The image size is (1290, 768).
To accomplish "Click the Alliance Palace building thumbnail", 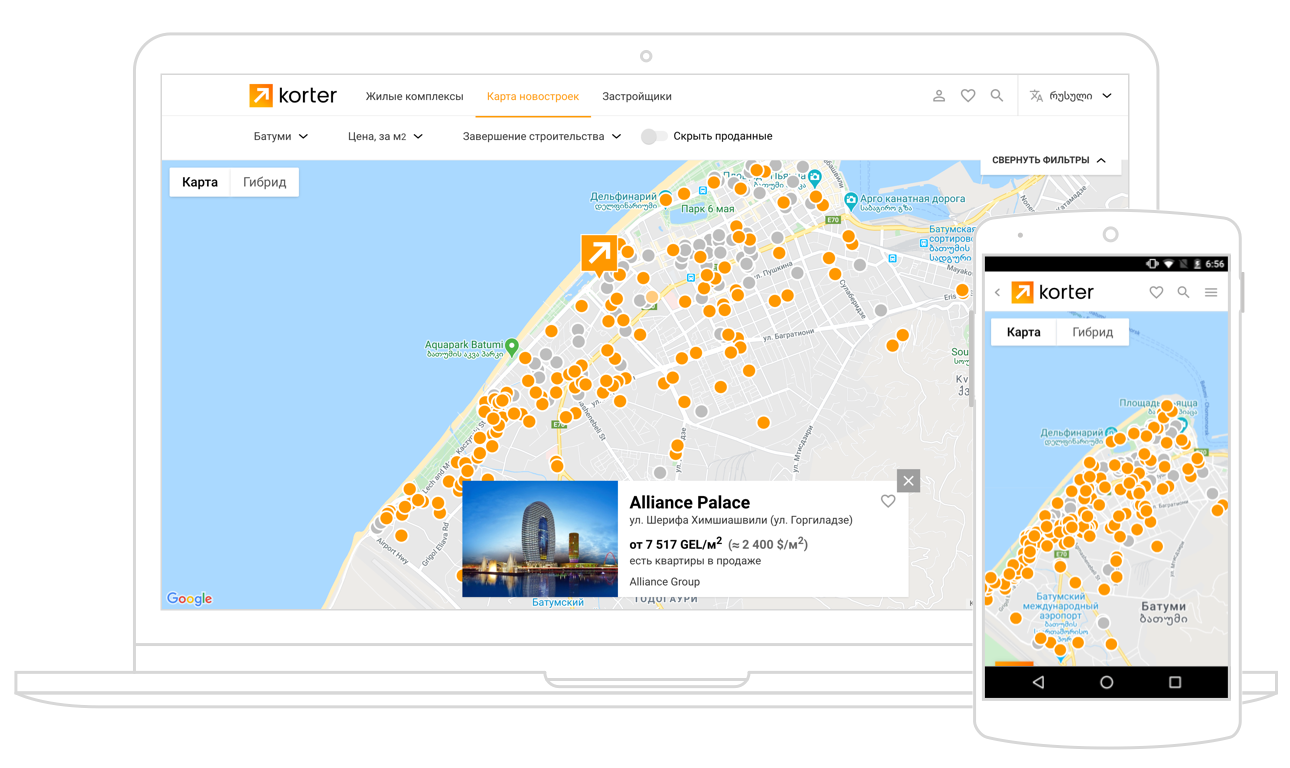I will (540, 539).
